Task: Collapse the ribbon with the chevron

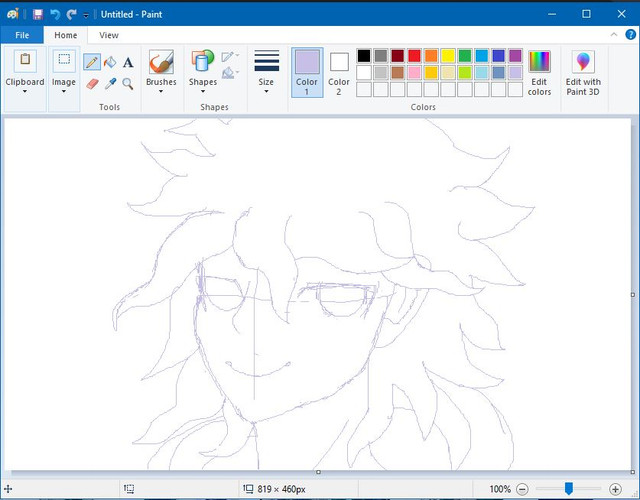Action: pos(614,35)
